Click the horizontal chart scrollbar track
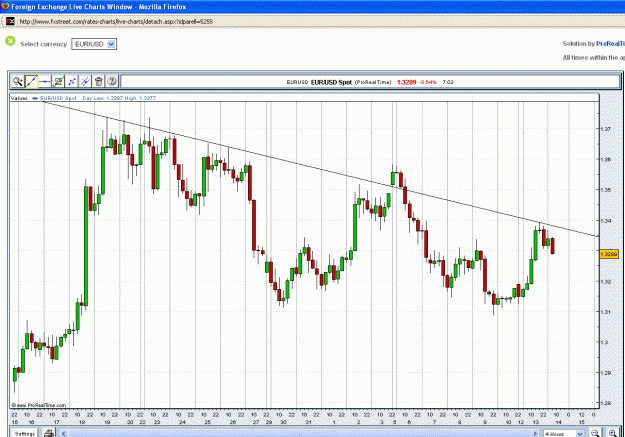 click(x=299, y=433)
